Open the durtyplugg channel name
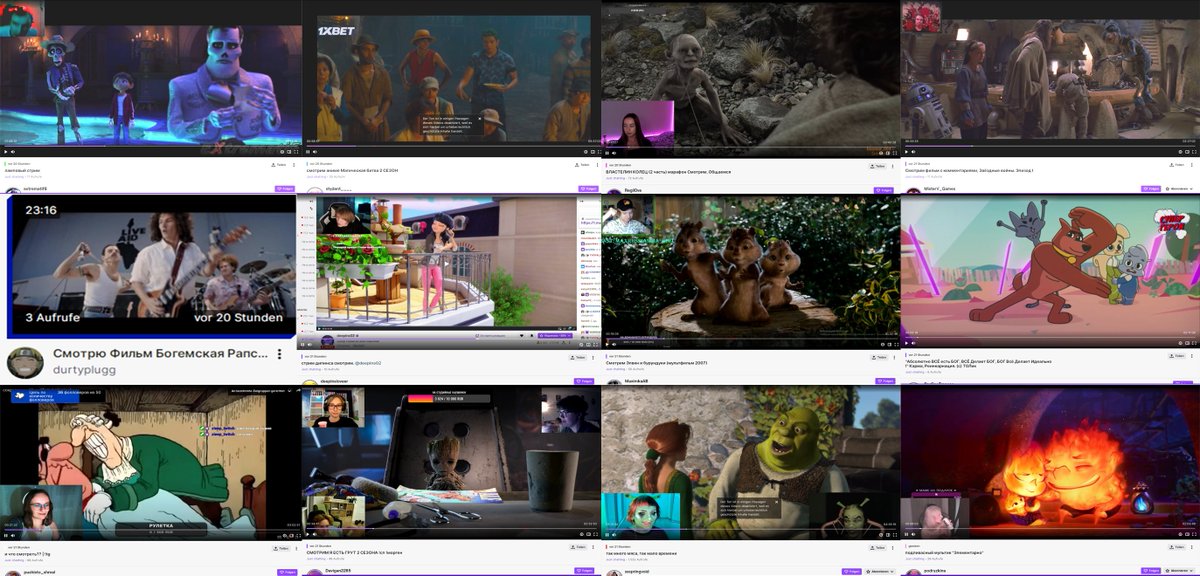Screen dimensions: 1200x576 (x=85, y=369)
